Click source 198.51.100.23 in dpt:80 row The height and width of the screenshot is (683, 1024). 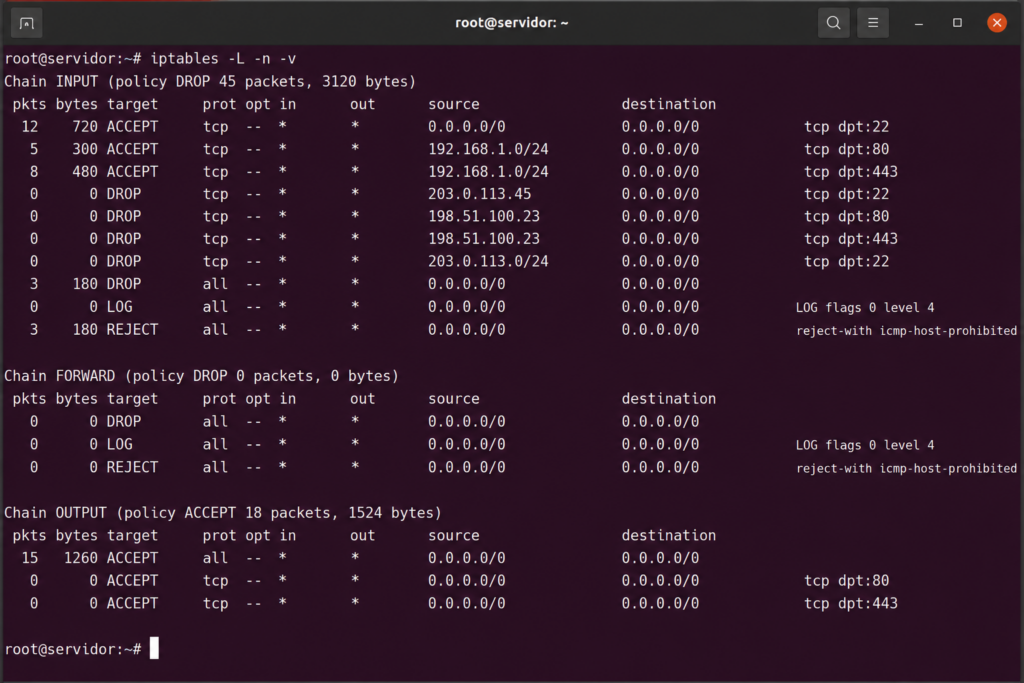coord(484,216)
